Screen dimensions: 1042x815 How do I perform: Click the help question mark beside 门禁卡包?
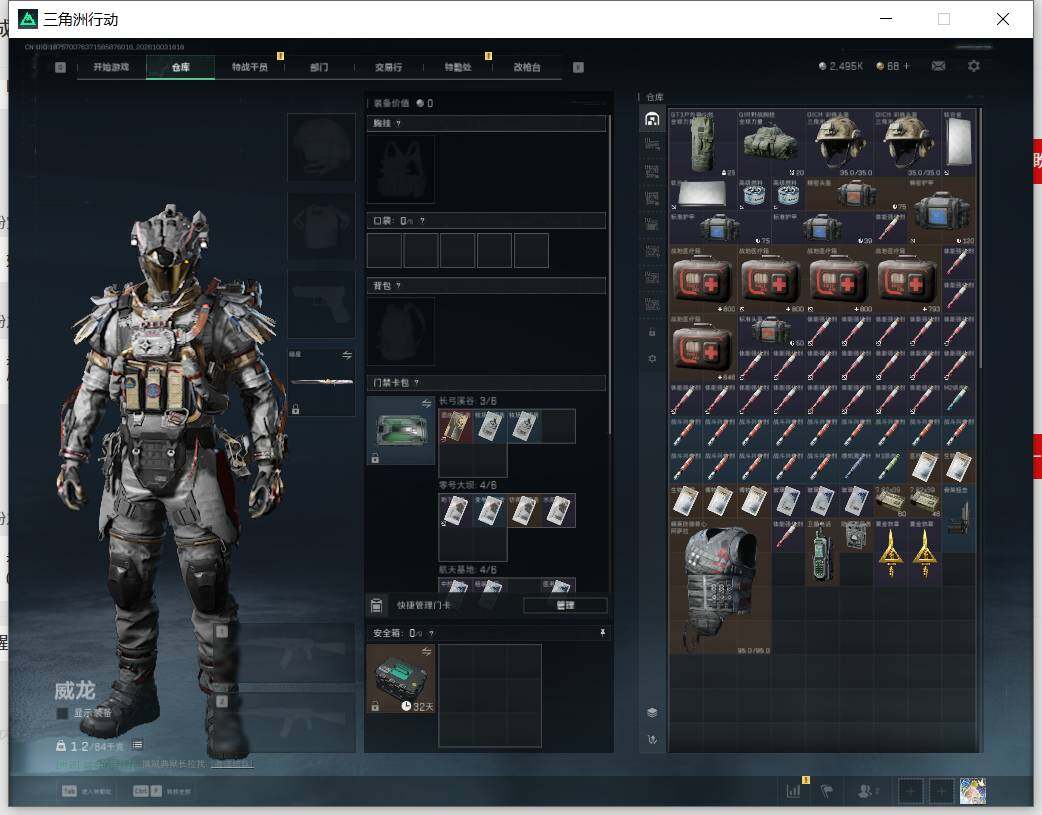coord(416,383)
